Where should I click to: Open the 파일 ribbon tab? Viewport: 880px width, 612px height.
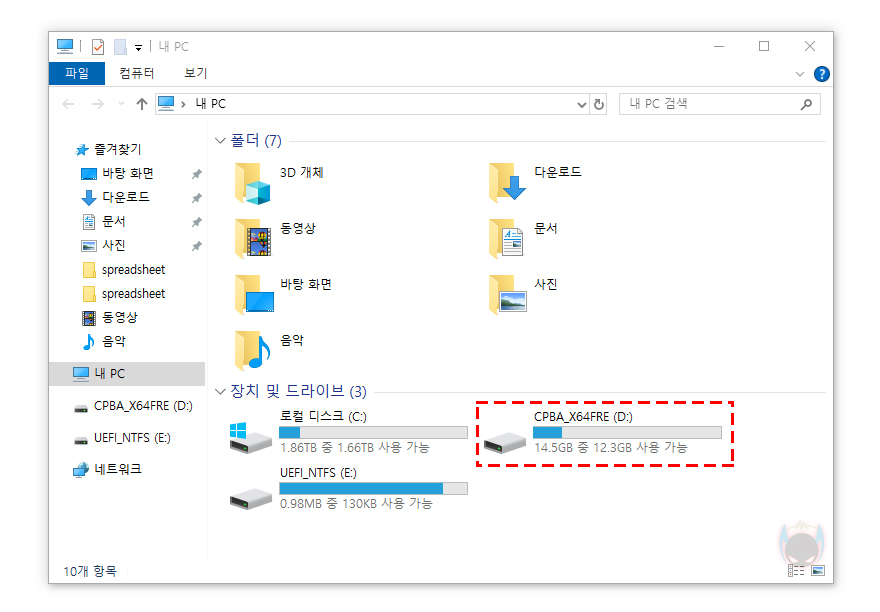tap(77, 73)
